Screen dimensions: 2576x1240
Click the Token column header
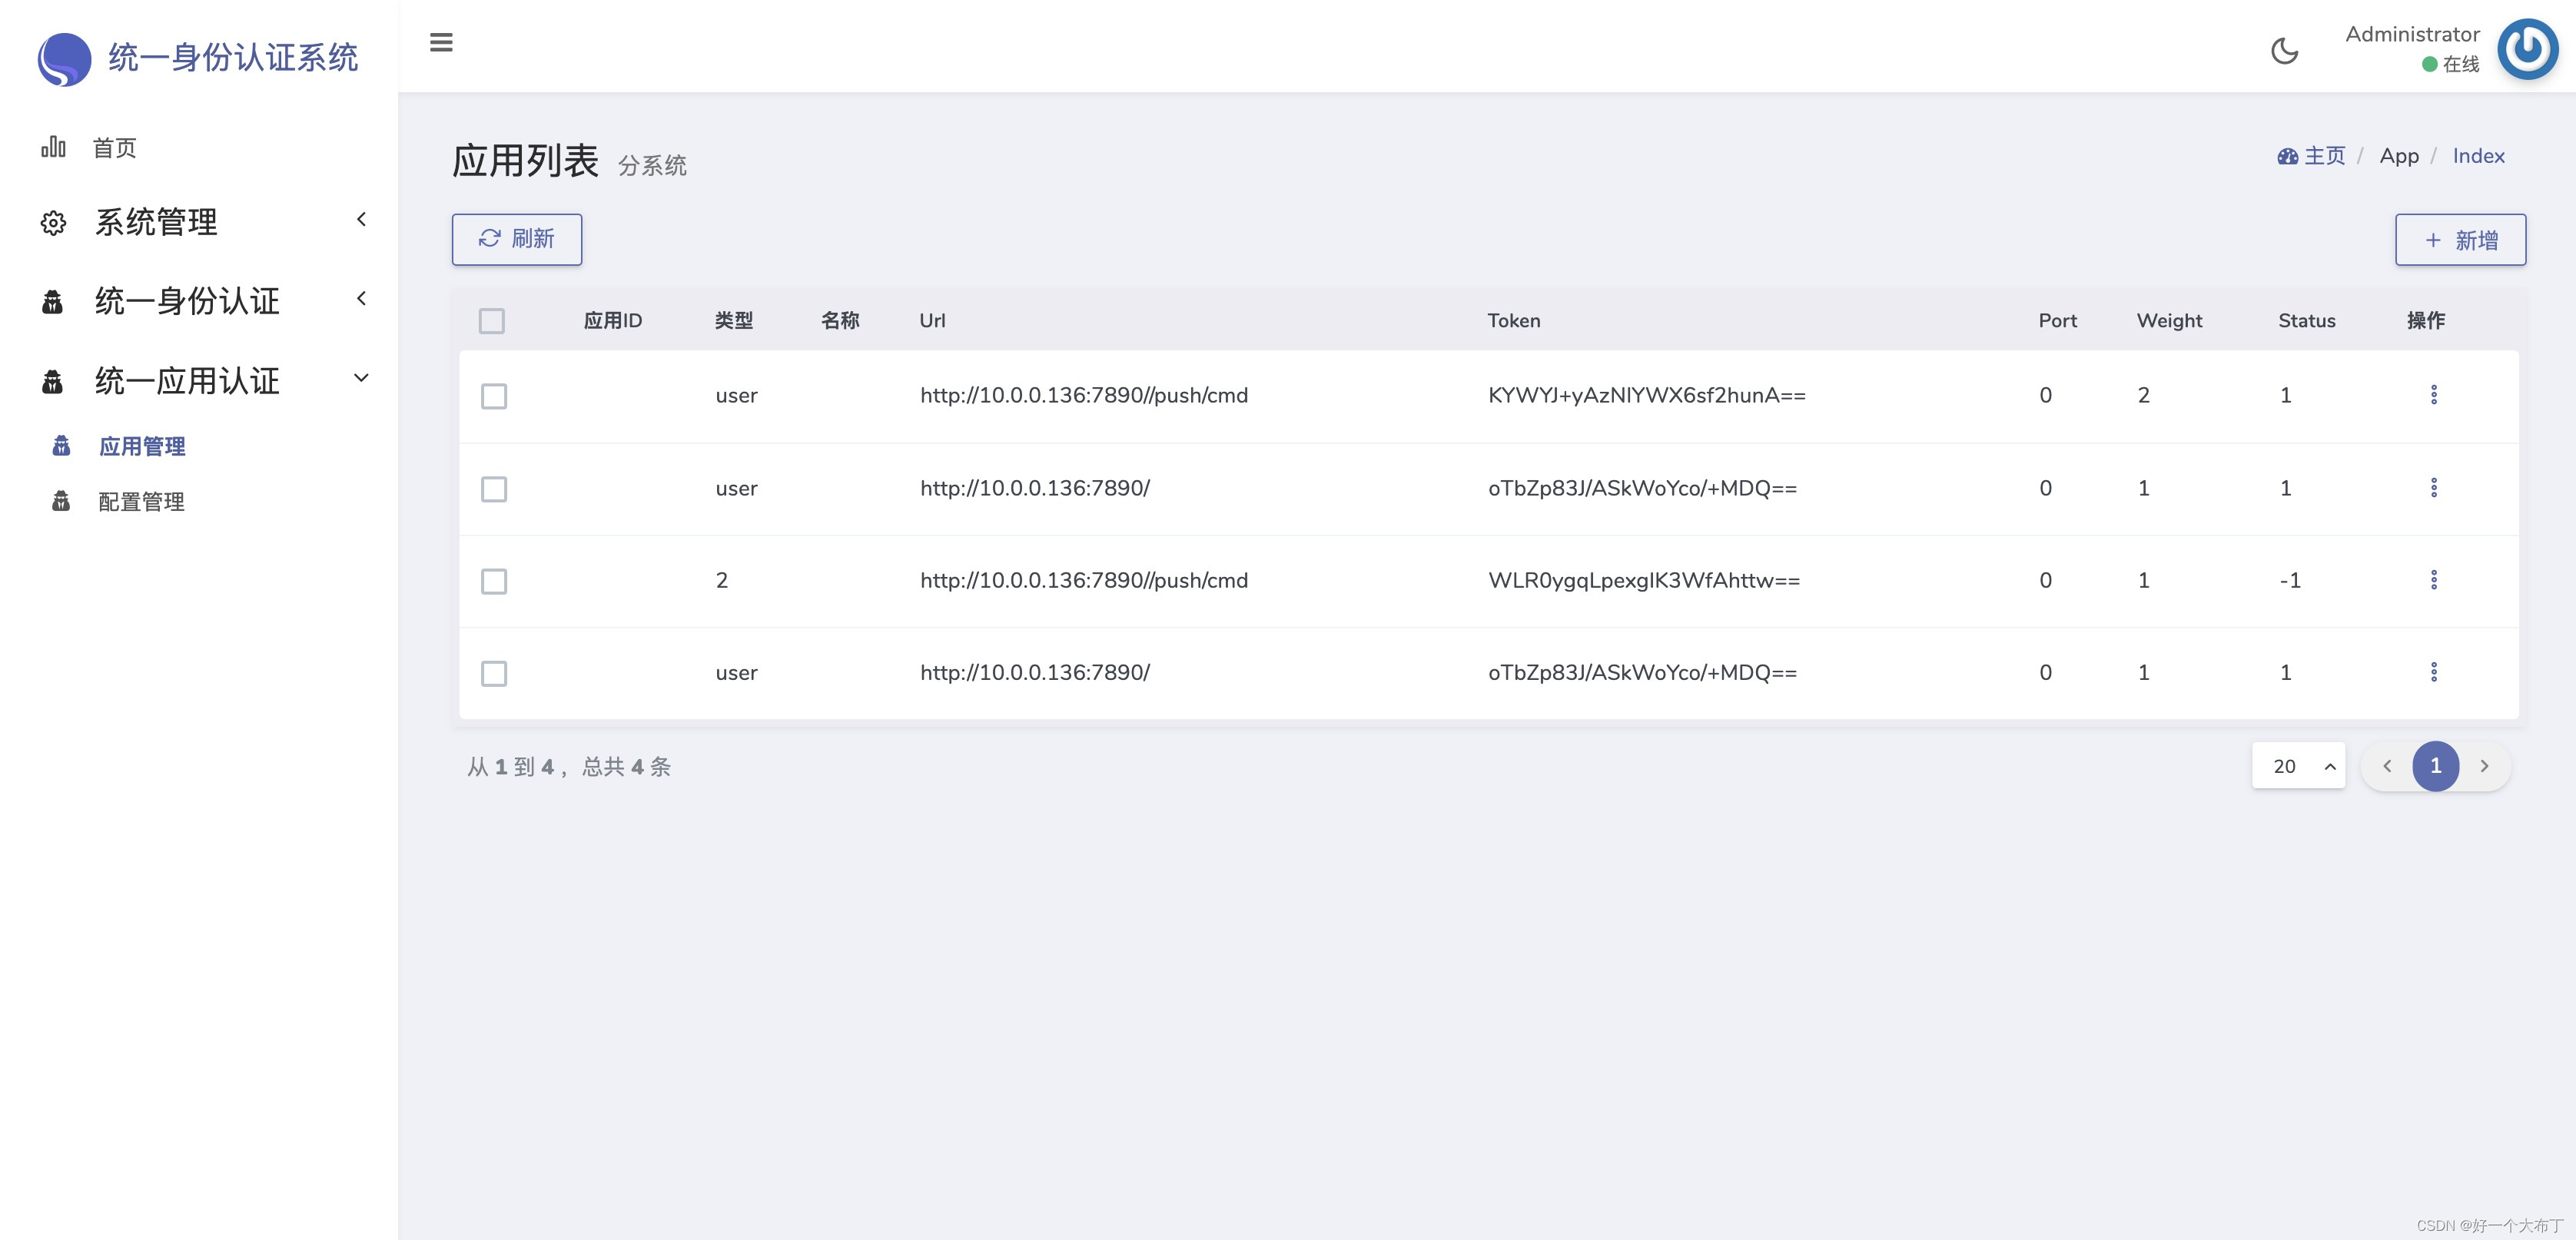coord(1514,320)
